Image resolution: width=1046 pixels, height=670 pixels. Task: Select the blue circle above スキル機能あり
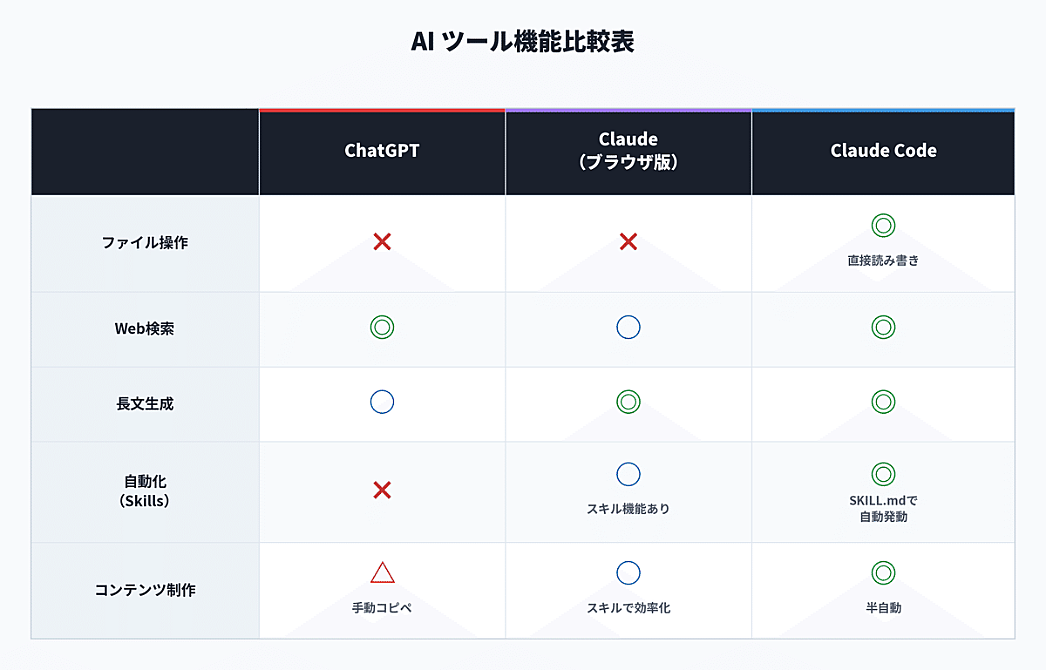click(628, 474)
